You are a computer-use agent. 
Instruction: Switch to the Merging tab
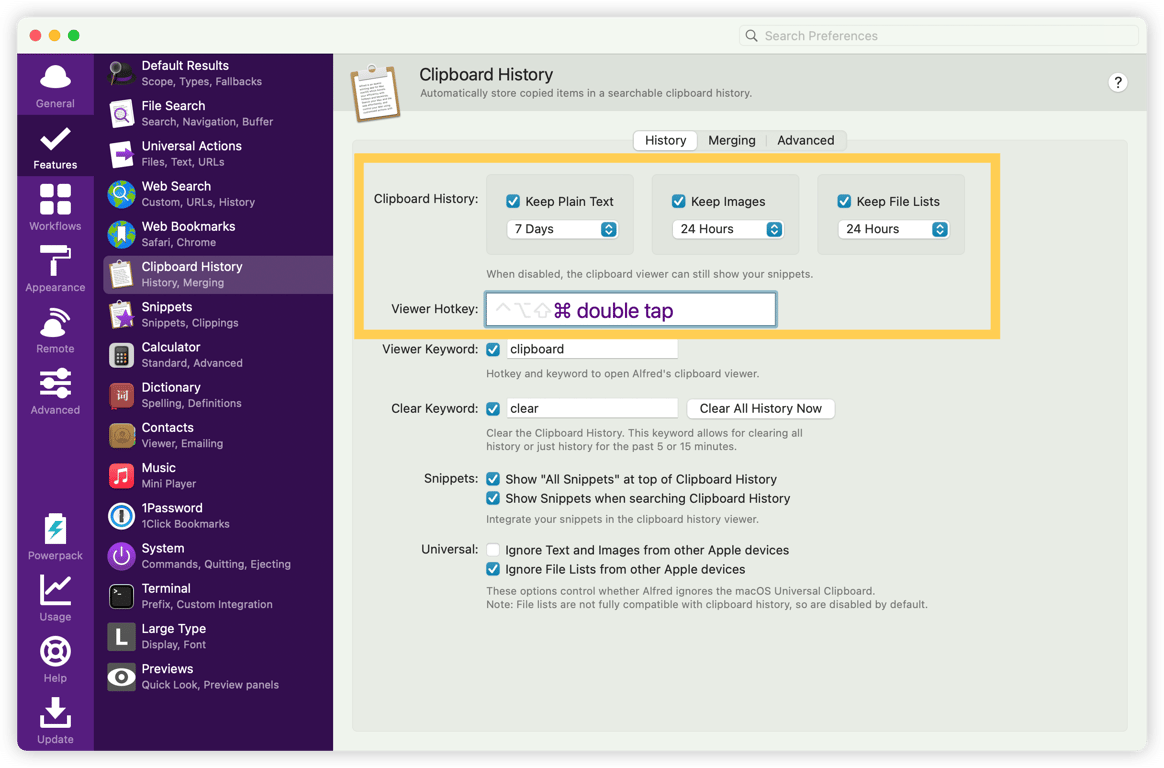[x=731, y=140]
